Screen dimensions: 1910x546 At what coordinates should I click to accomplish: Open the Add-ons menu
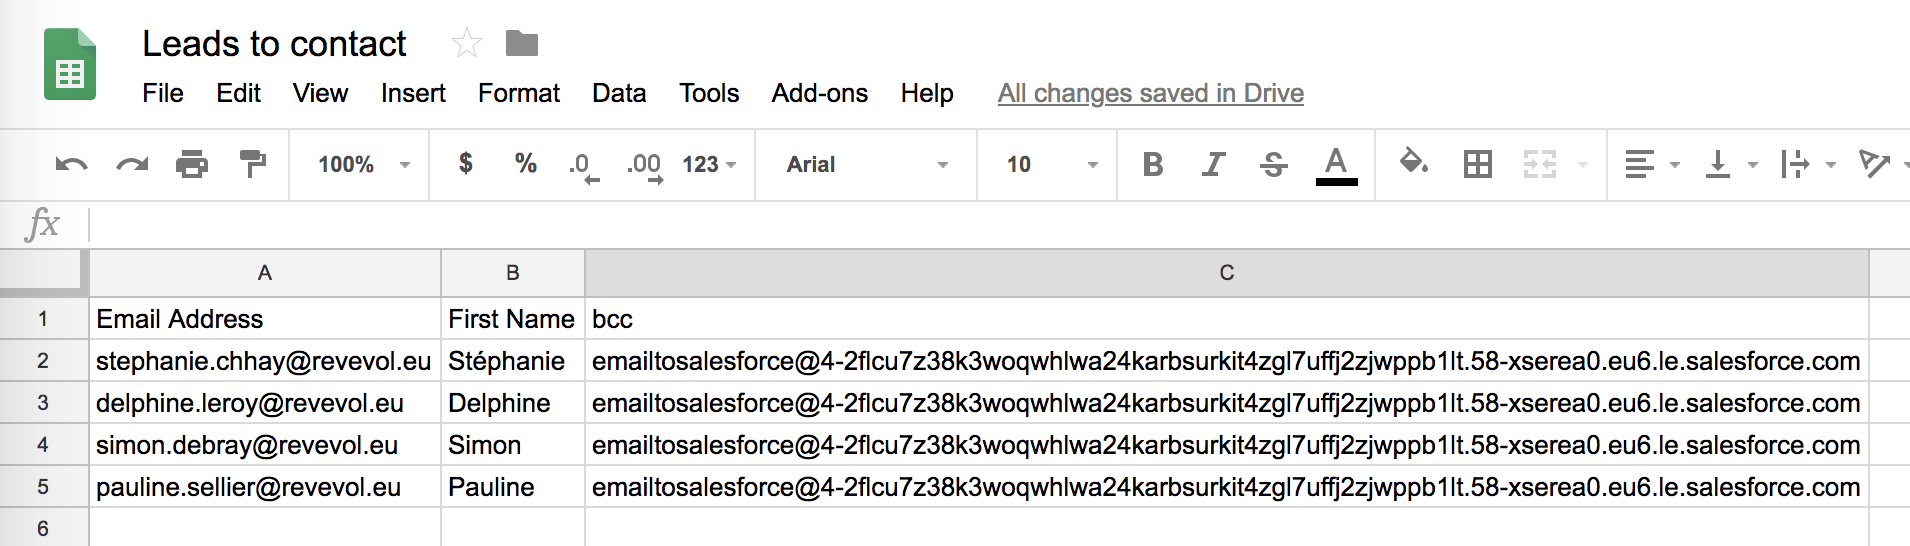[x=820, y=93]
